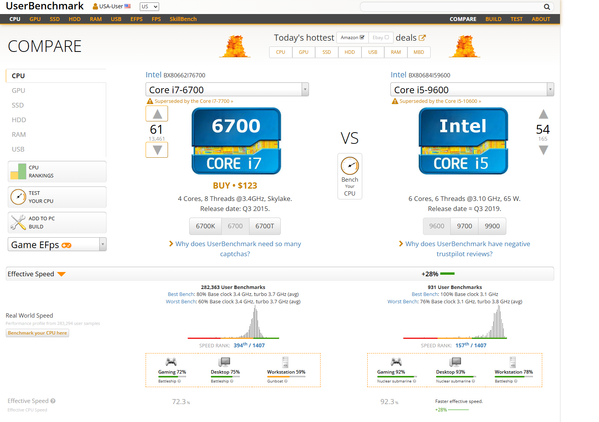The width and height of the screenshot is (599, 422).
Task: Click the top search input field
Action: click(x=452, y=6)
